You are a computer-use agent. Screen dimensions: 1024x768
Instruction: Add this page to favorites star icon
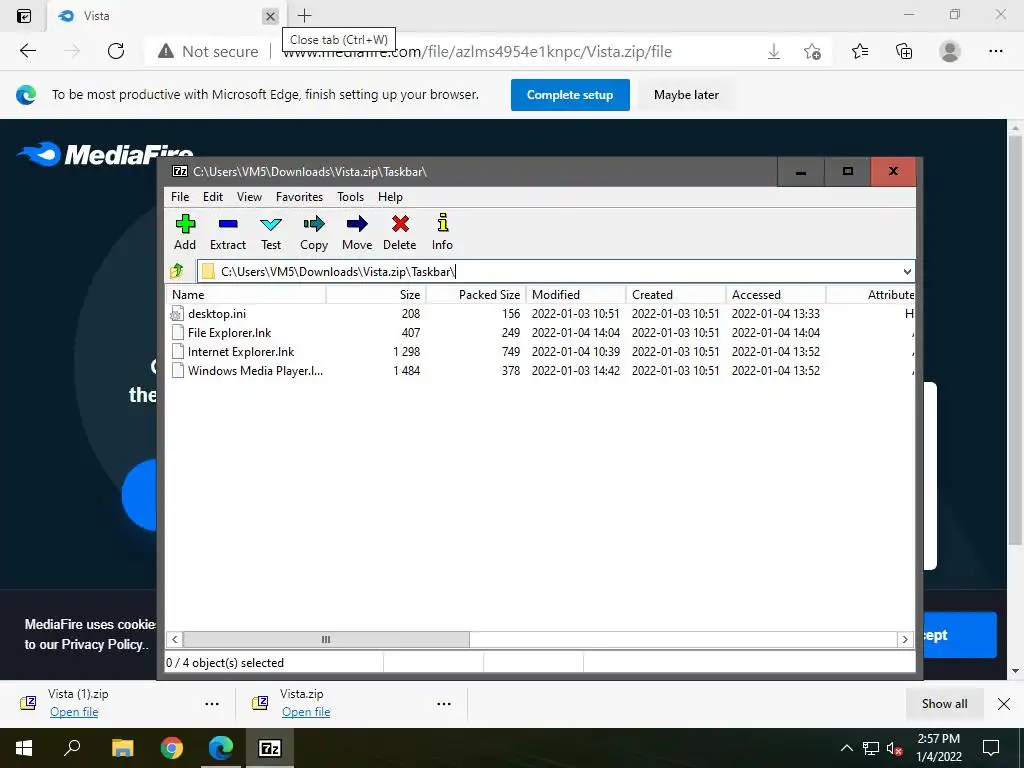coord(812,52)
